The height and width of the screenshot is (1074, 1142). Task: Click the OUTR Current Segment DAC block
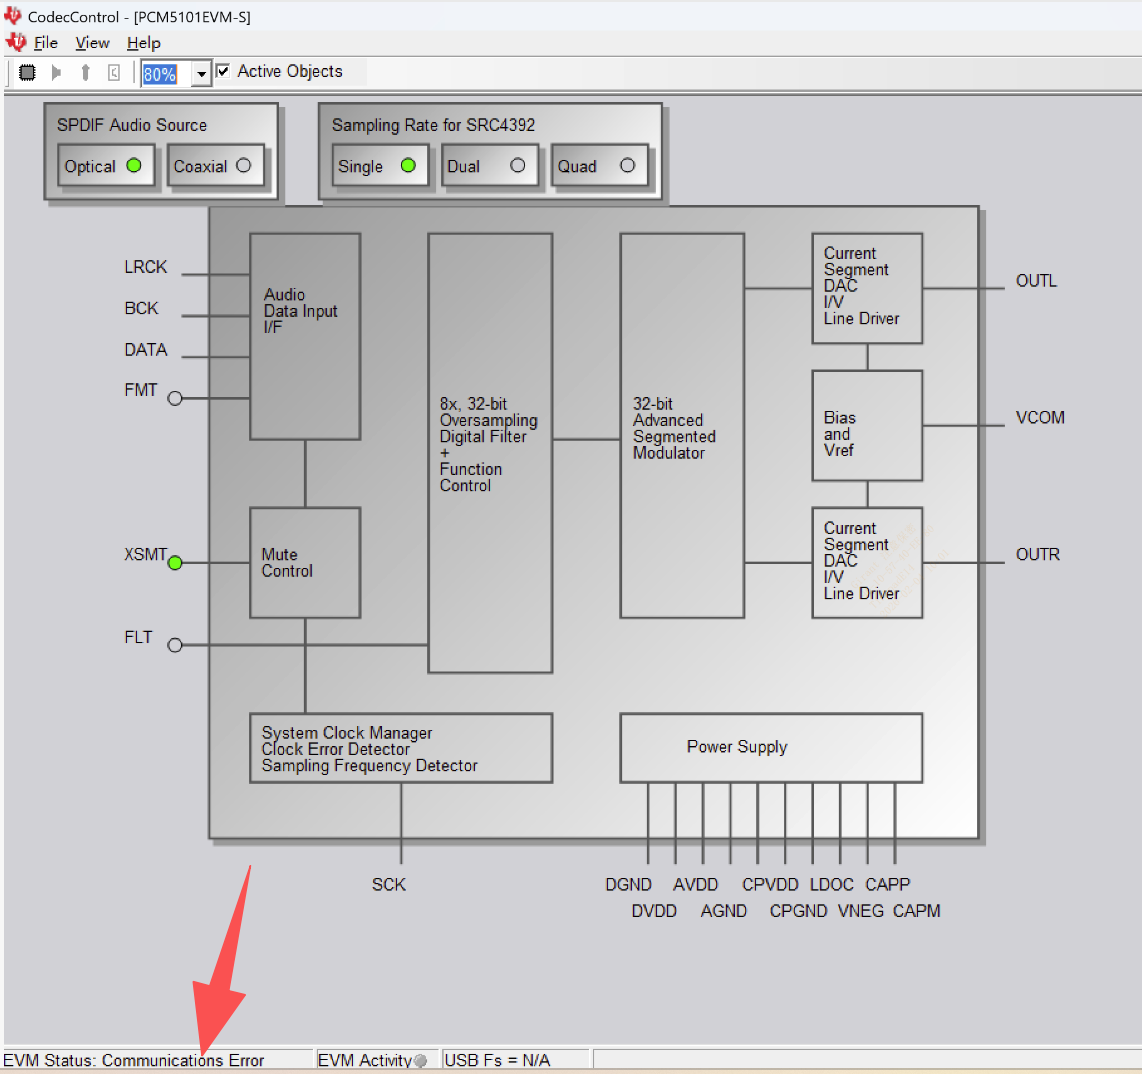(x=867, y=563)
